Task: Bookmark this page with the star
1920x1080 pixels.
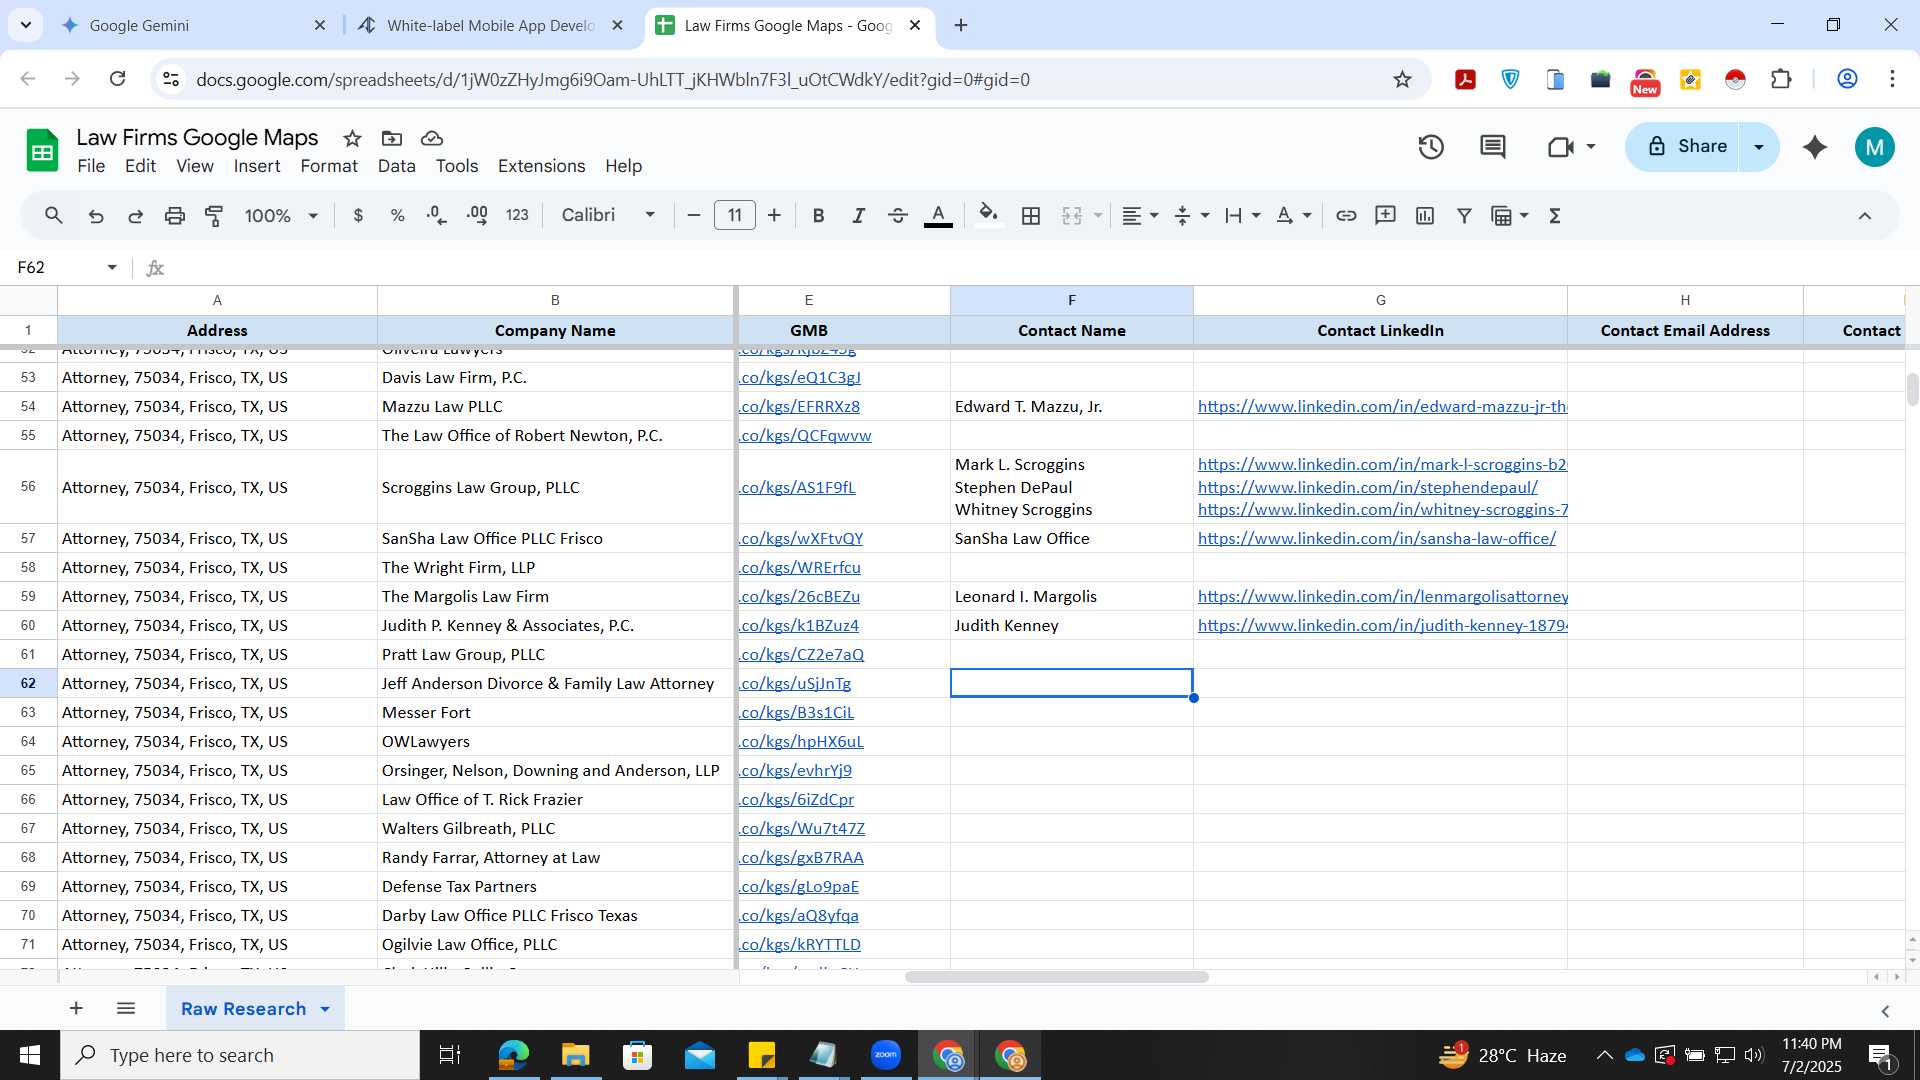Action: (1402, 79)
